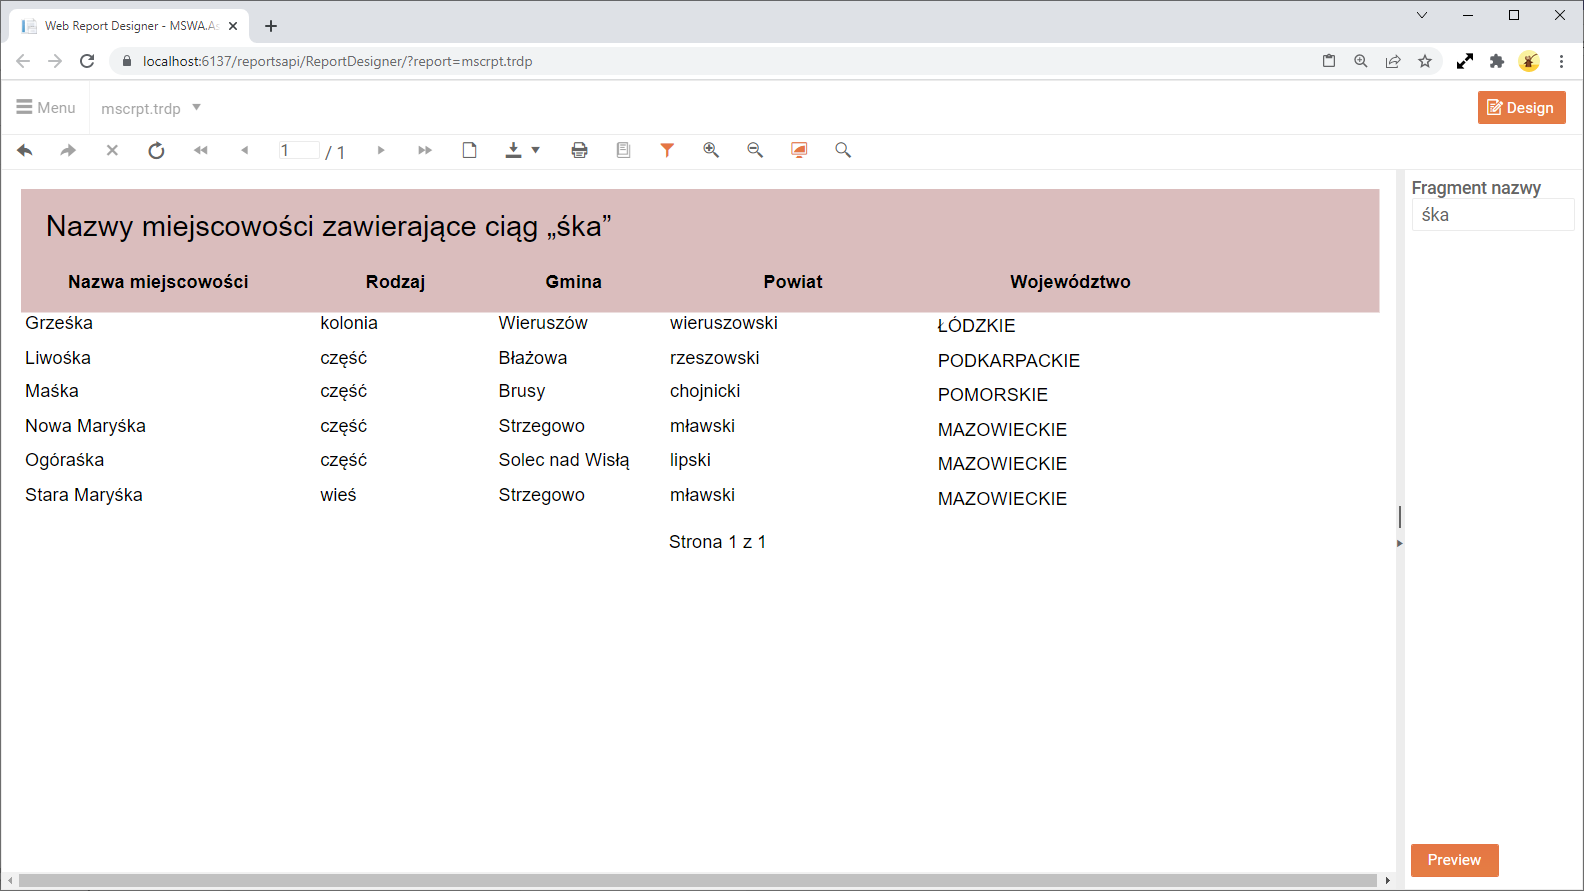
Task: Expand the mscrpt.trdp report name dropdown
Action: 197,107
